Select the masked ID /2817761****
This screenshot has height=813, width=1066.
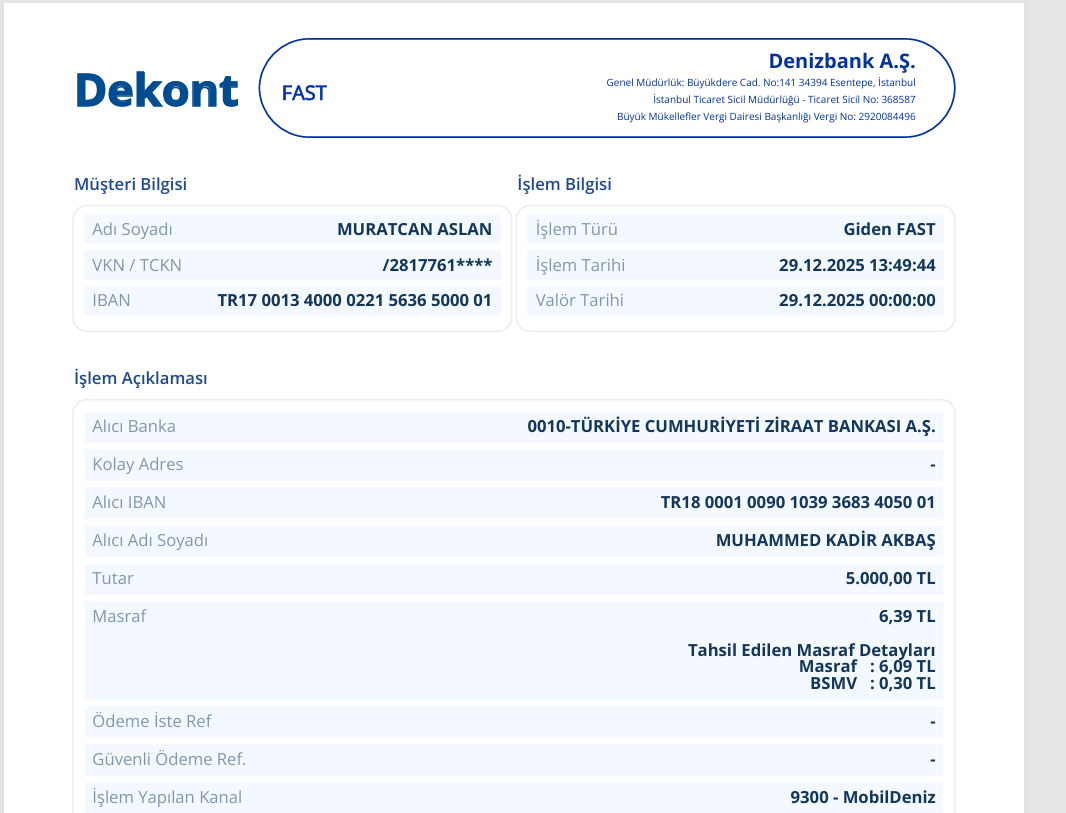[x=437, y=265]
